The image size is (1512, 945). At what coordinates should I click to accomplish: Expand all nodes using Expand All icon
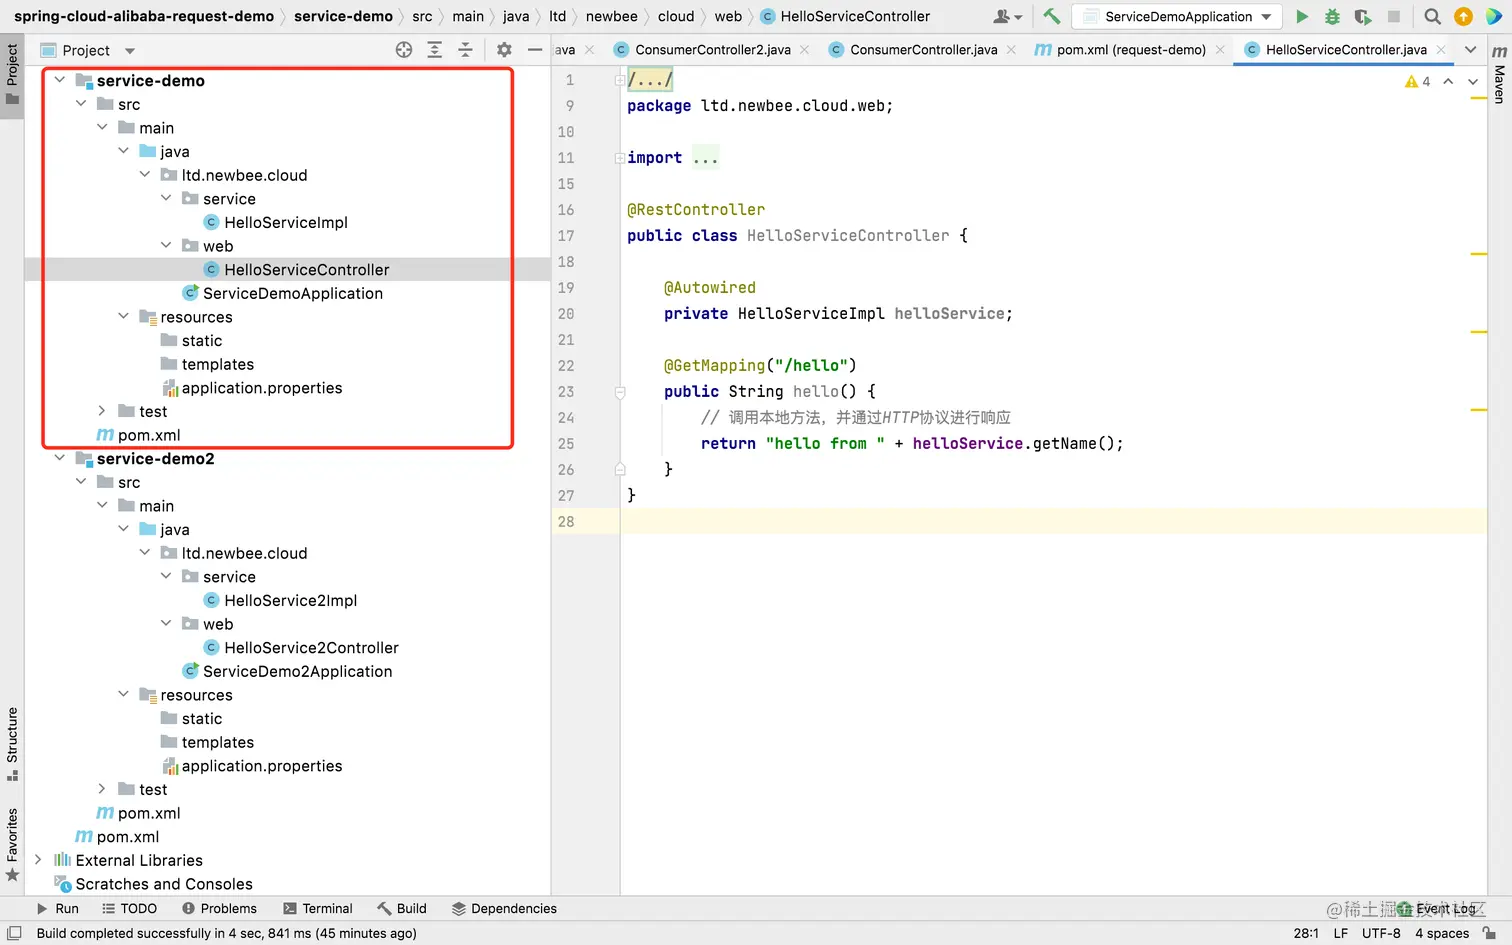435,49
